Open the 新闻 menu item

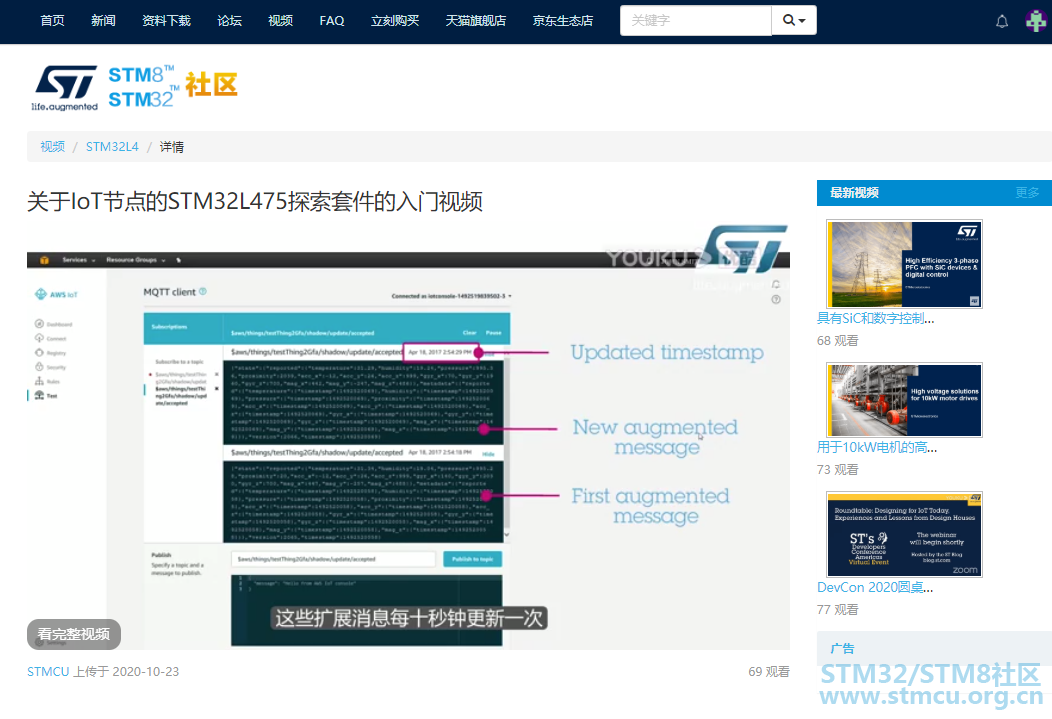(x=103, y=21)
